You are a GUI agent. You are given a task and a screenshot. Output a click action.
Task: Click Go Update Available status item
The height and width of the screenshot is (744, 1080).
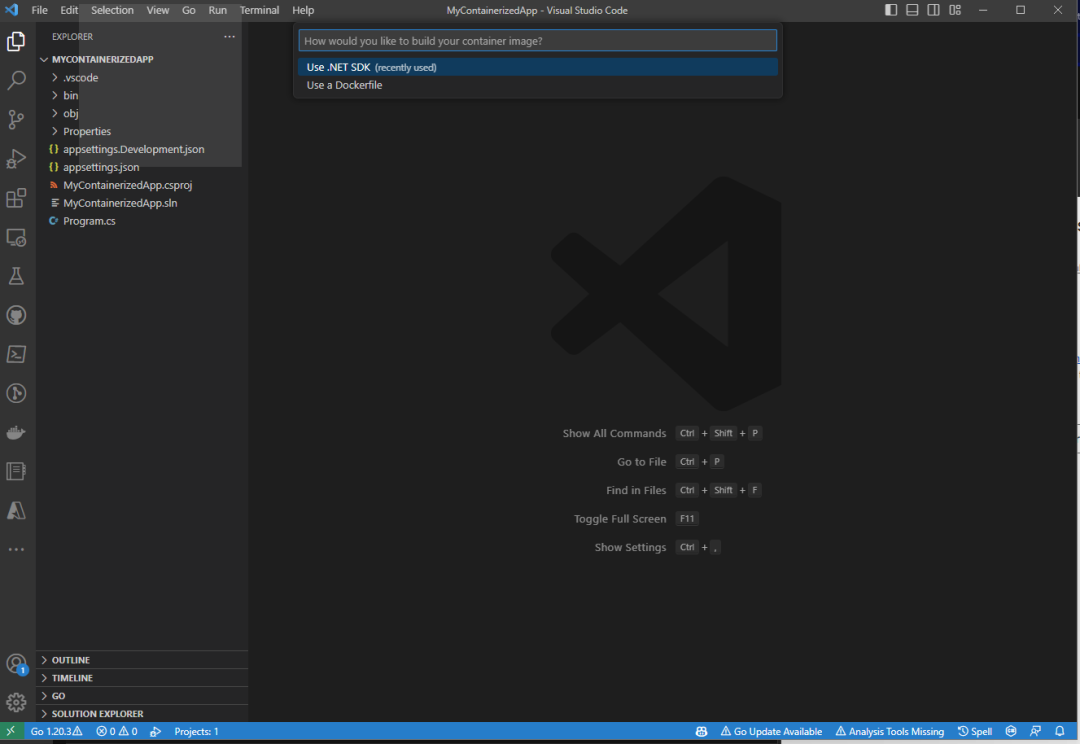tap(771, 732)
